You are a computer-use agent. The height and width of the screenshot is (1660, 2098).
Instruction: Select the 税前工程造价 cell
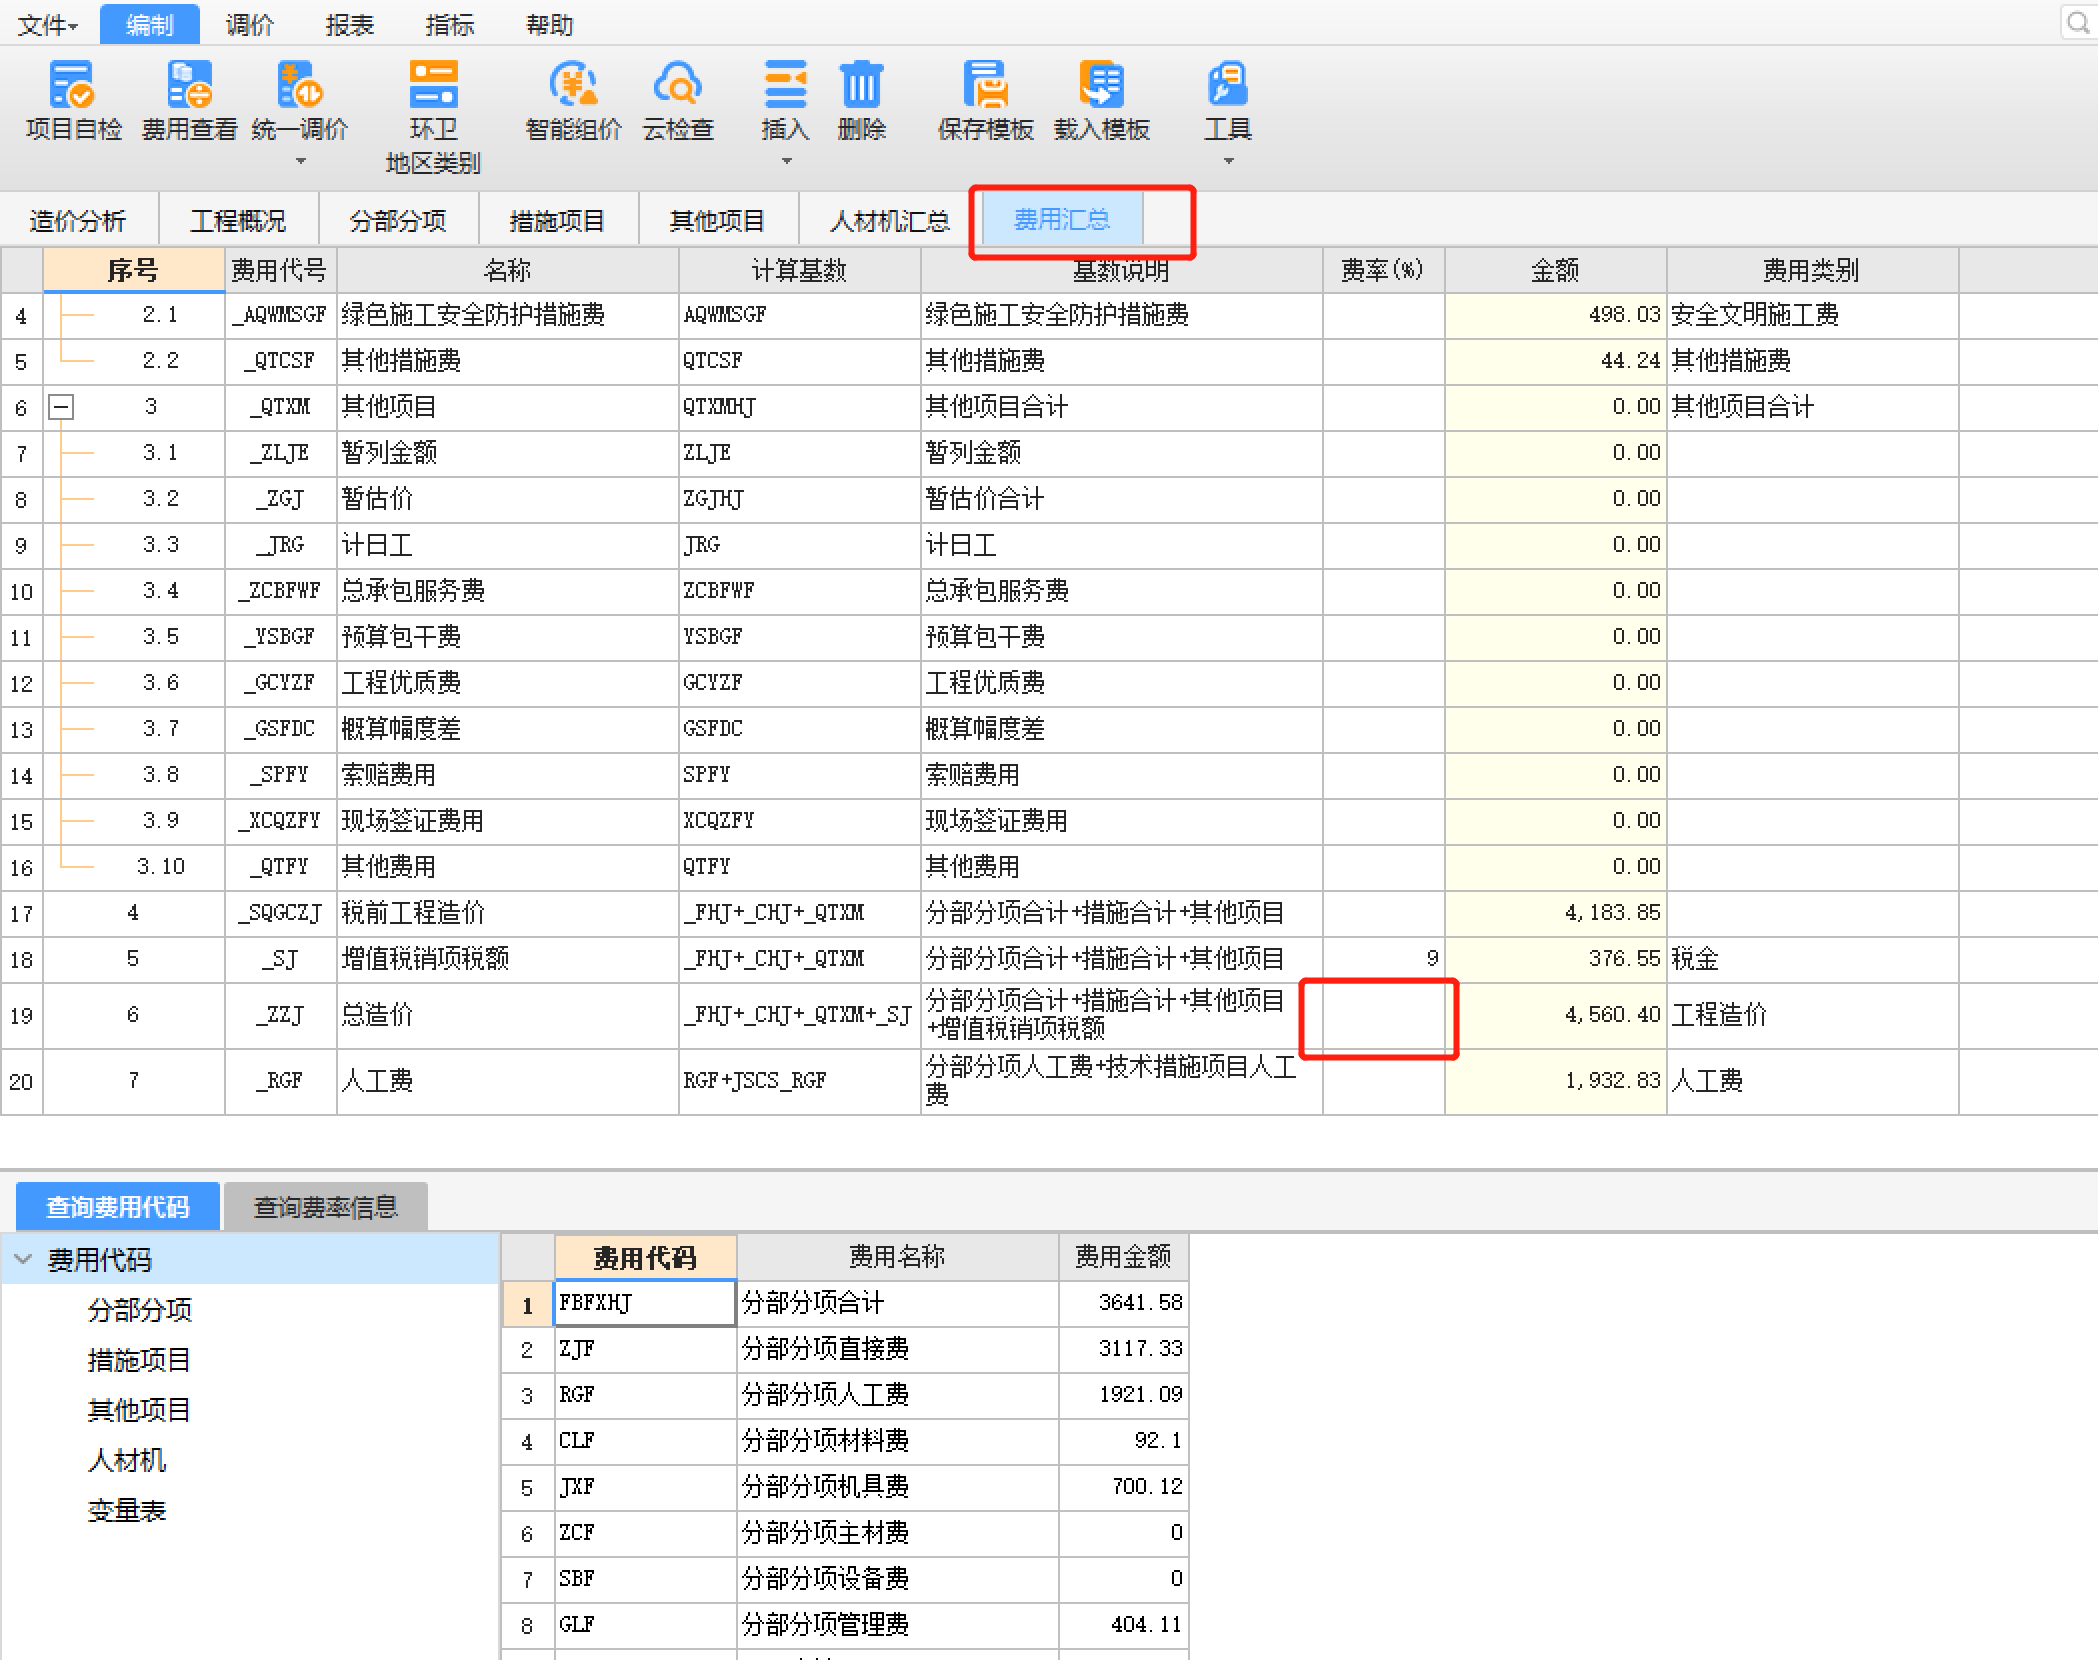pos(507,913)
